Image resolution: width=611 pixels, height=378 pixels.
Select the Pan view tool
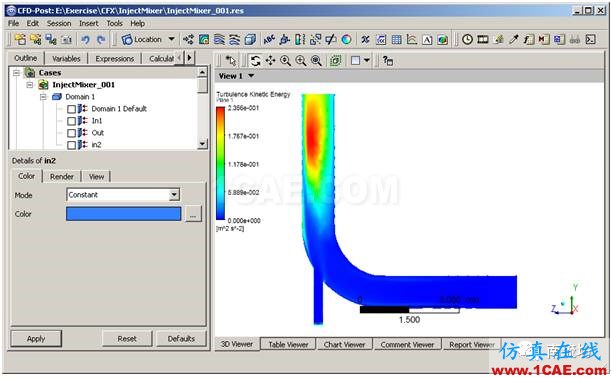(270, 61)
